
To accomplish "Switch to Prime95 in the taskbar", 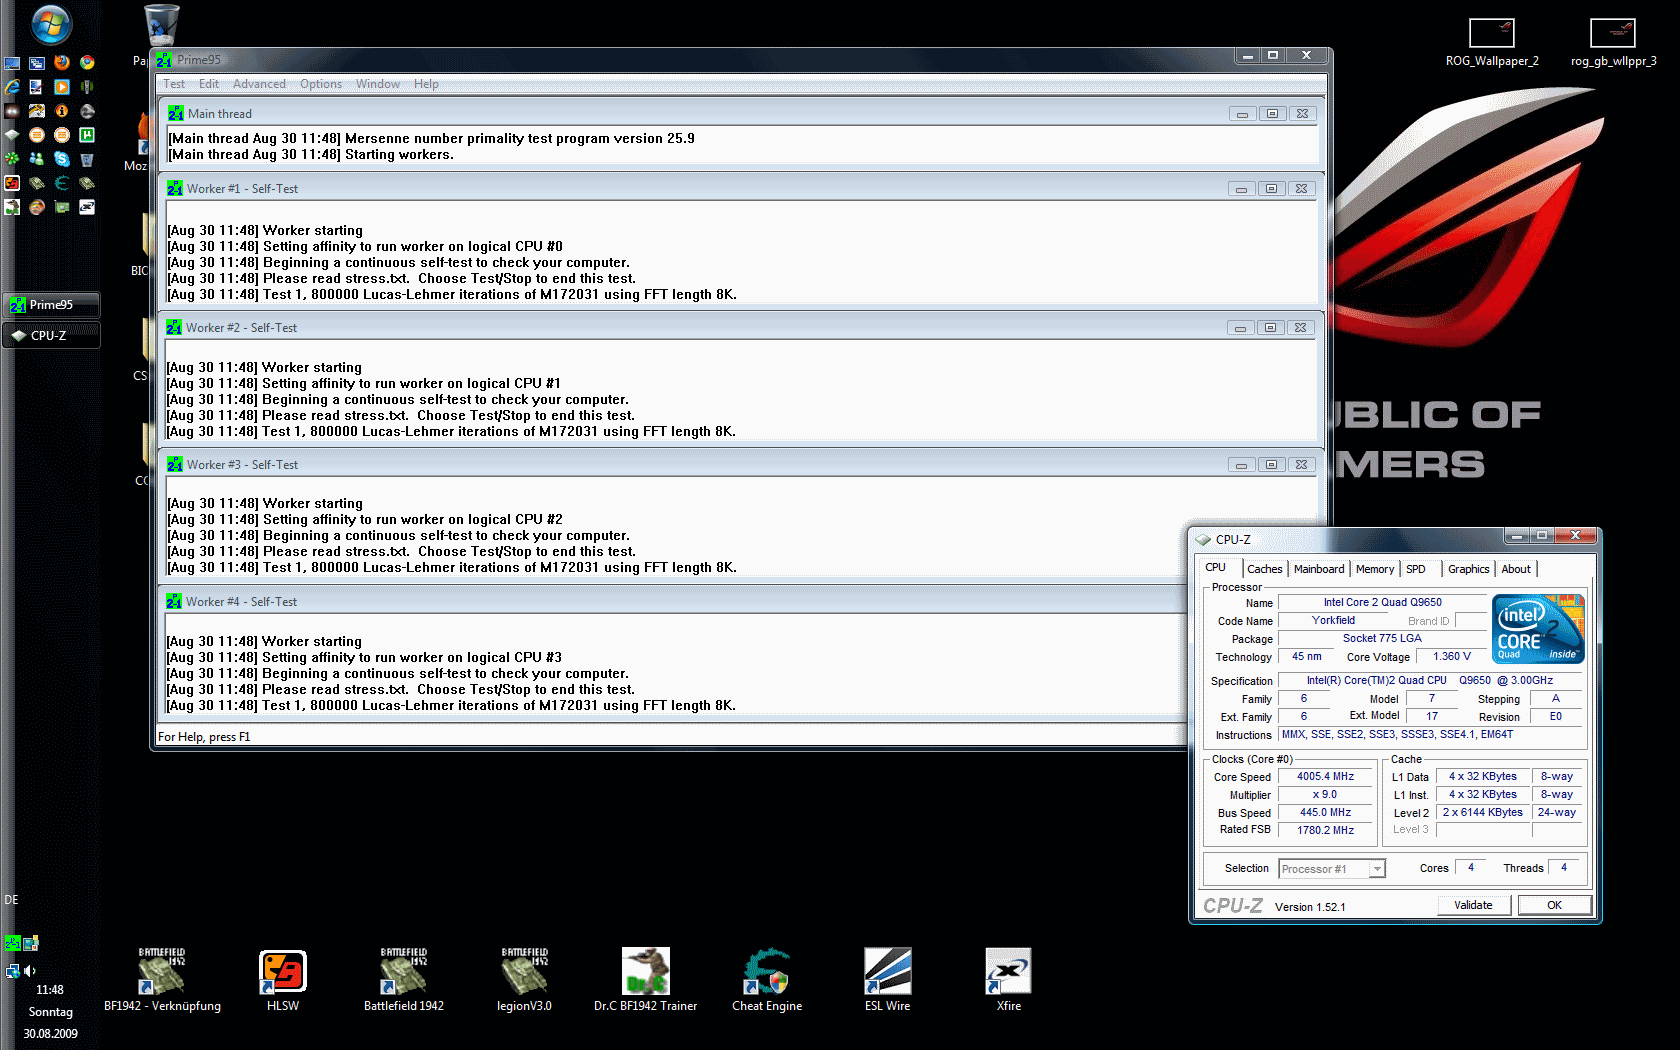I will point(52,305).
